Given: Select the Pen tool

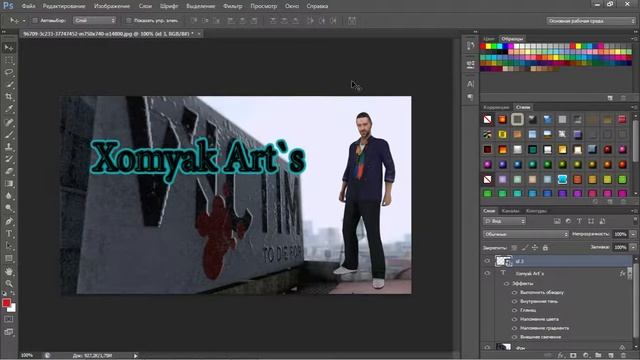Looking at the screenshot, I should 9,221.
